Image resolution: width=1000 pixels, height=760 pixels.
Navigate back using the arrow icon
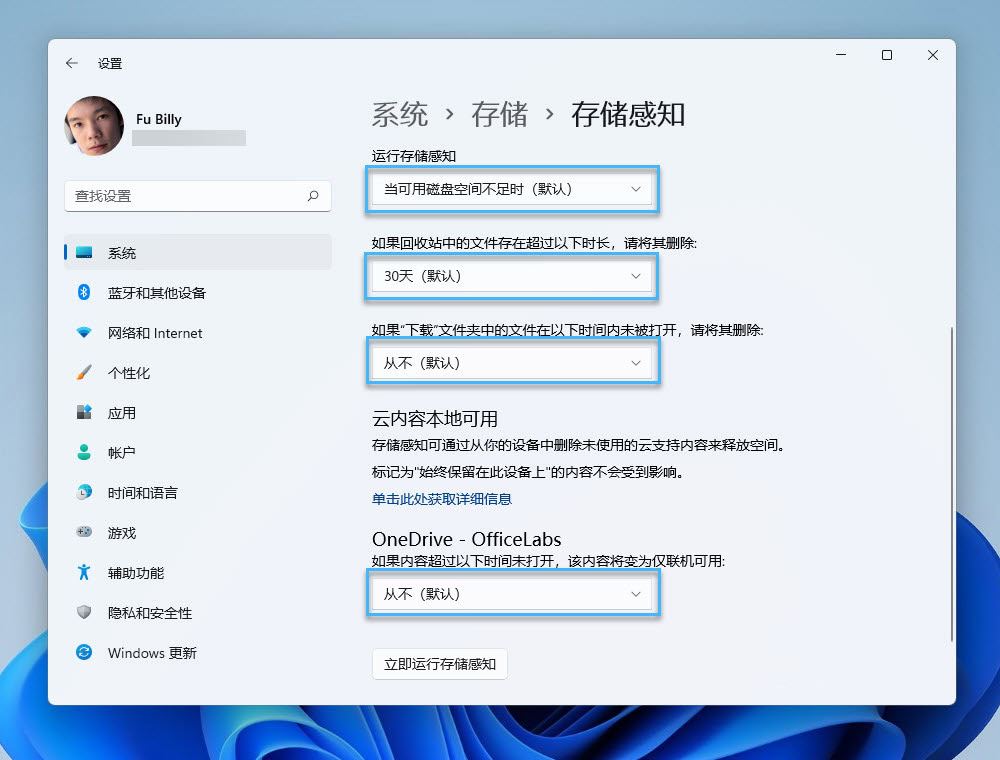click(x=71, y=62)
